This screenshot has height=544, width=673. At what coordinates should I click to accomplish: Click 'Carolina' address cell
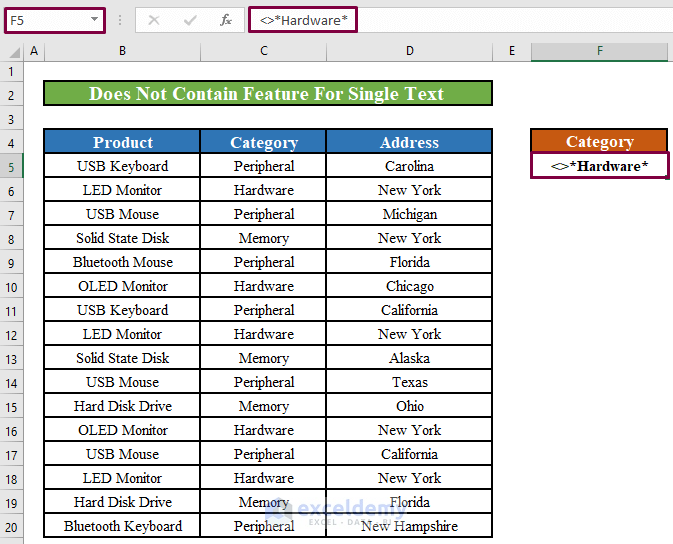click(x=409, y=166)
